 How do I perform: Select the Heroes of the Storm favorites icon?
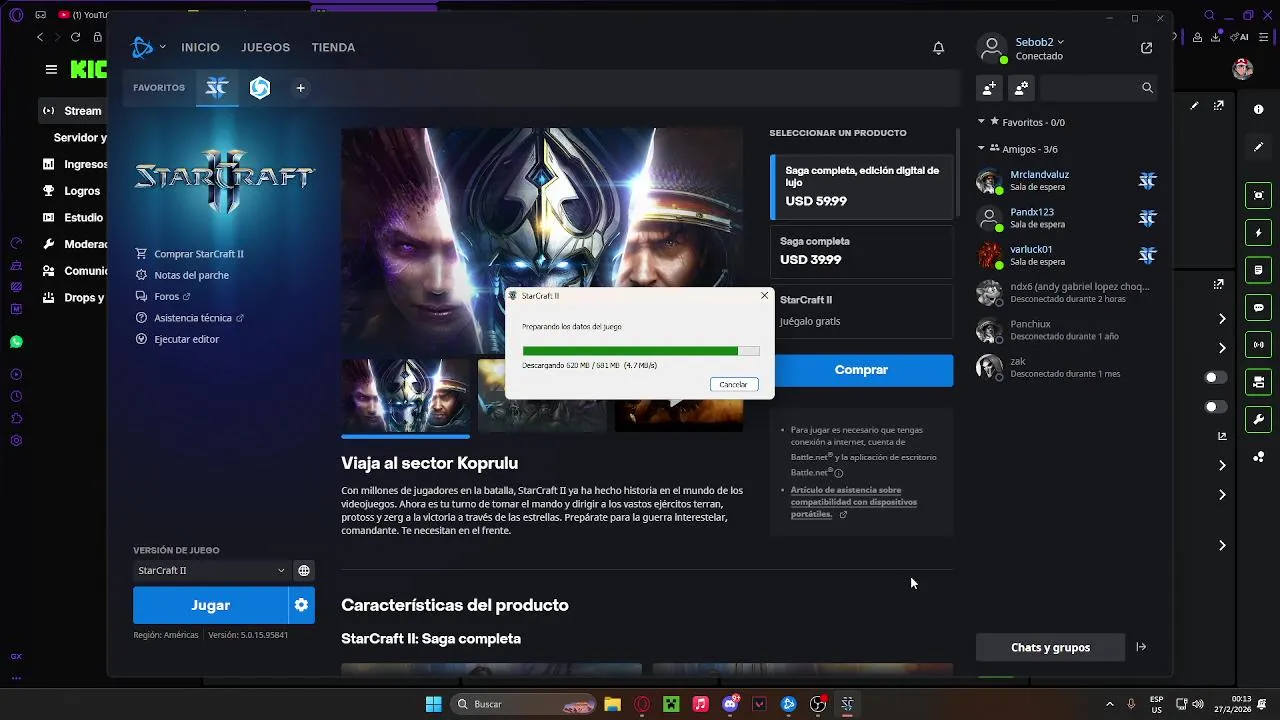tap(260, 88)
